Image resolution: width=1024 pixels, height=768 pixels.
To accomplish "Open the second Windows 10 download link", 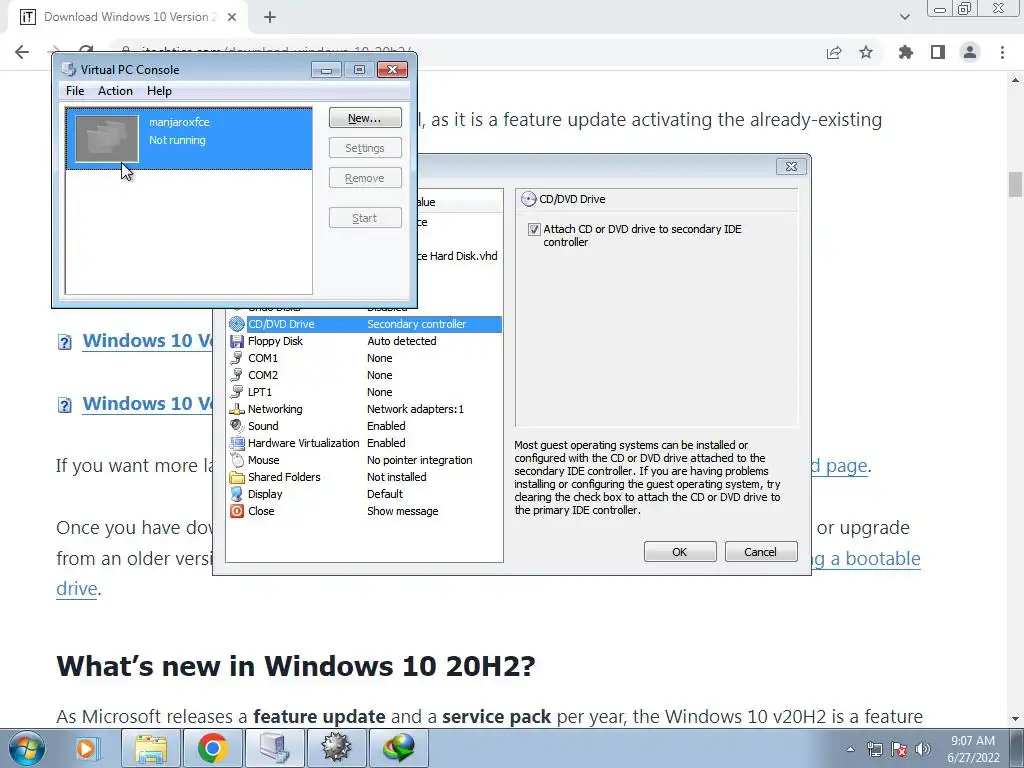I will pos(148,404).
